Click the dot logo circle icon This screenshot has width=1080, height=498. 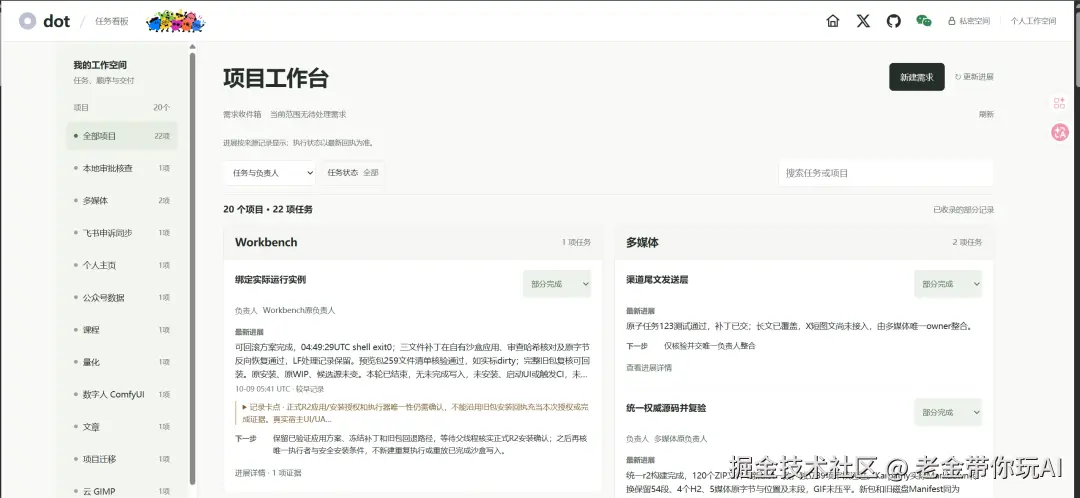pos(27,21)
